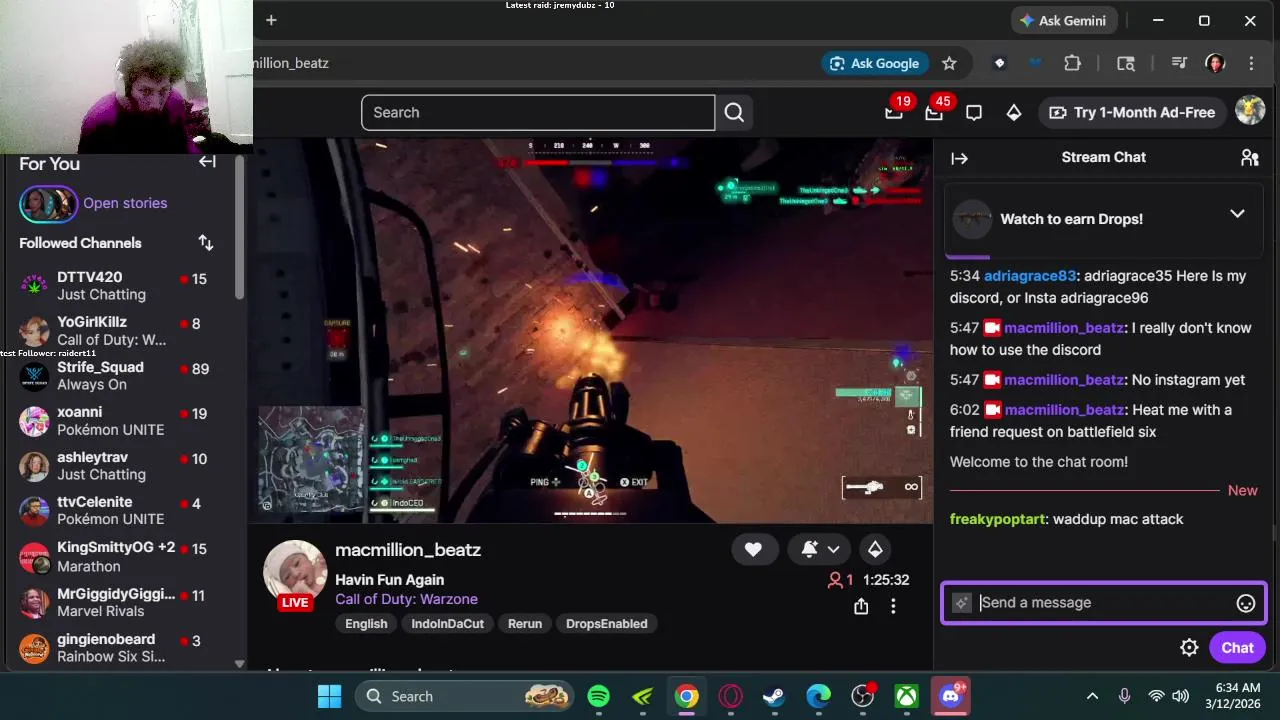Share the macmillion_beatz stream
Viewport: 1280px width, 720px height.
click(861, 606)
